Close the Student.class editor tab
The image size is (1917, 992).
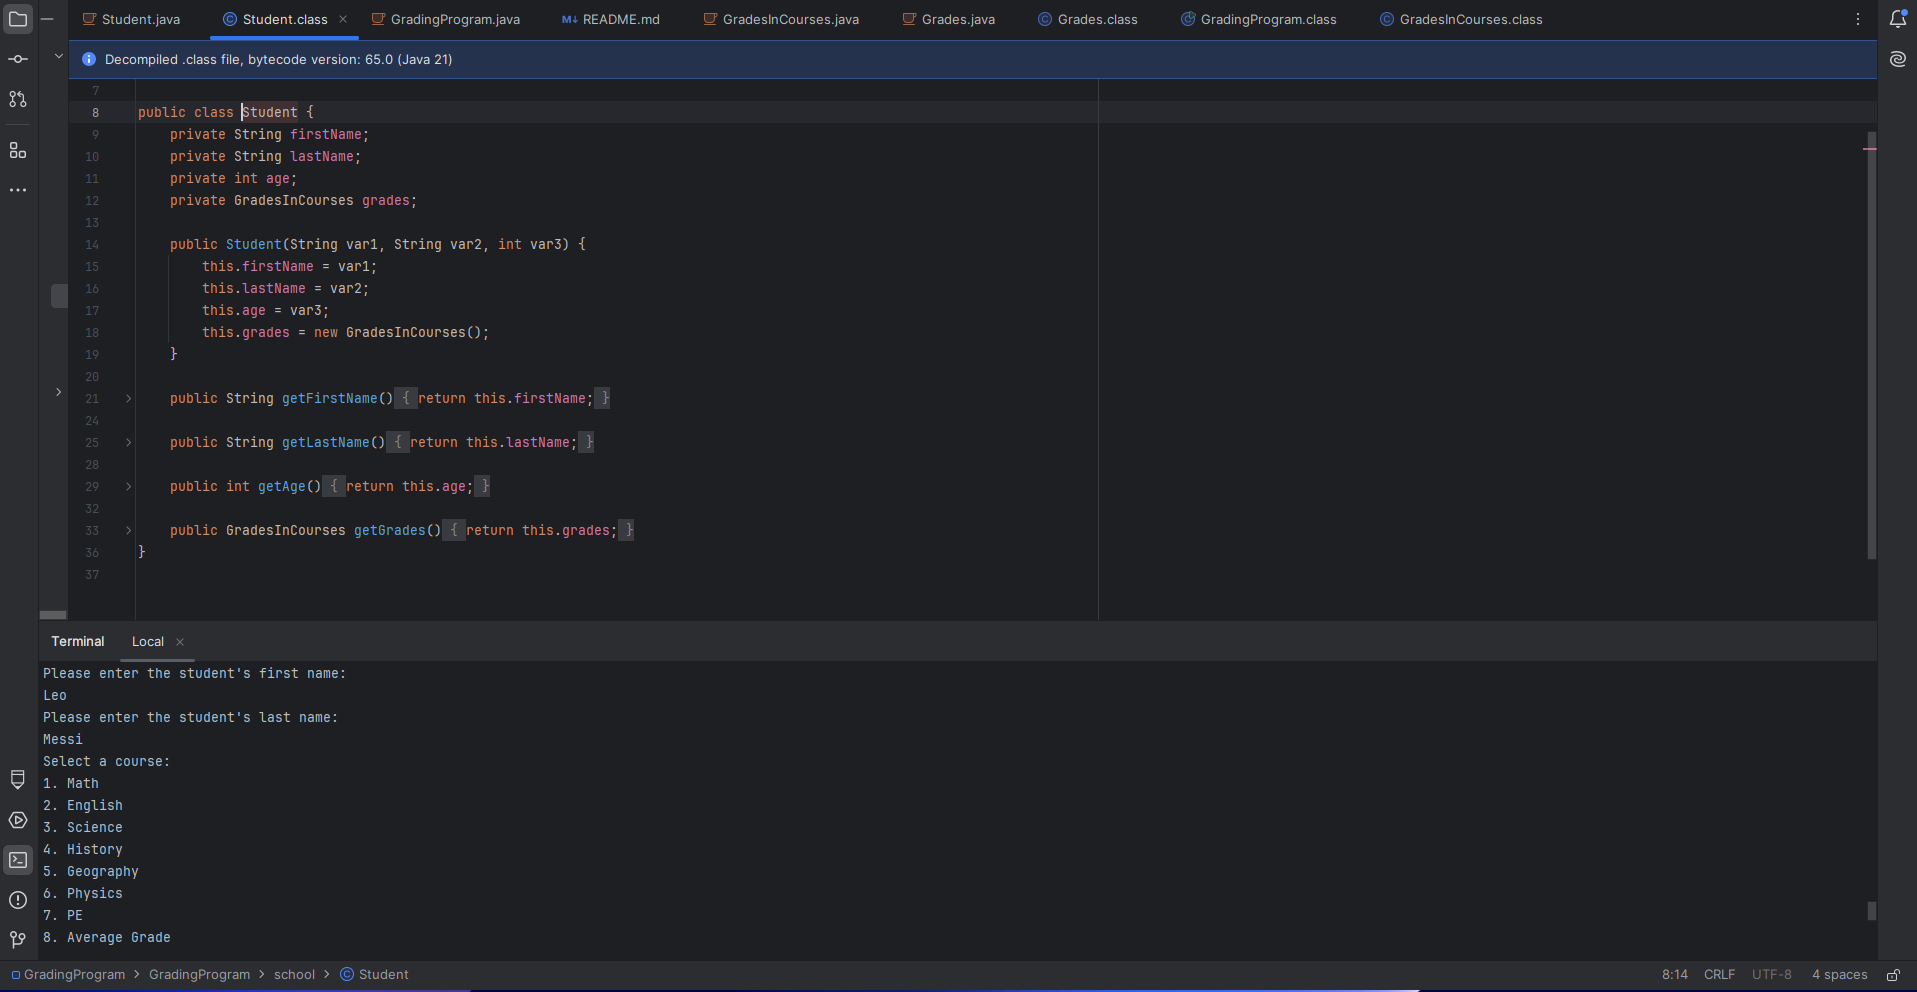pyautogui.click(x=343, y=19)
